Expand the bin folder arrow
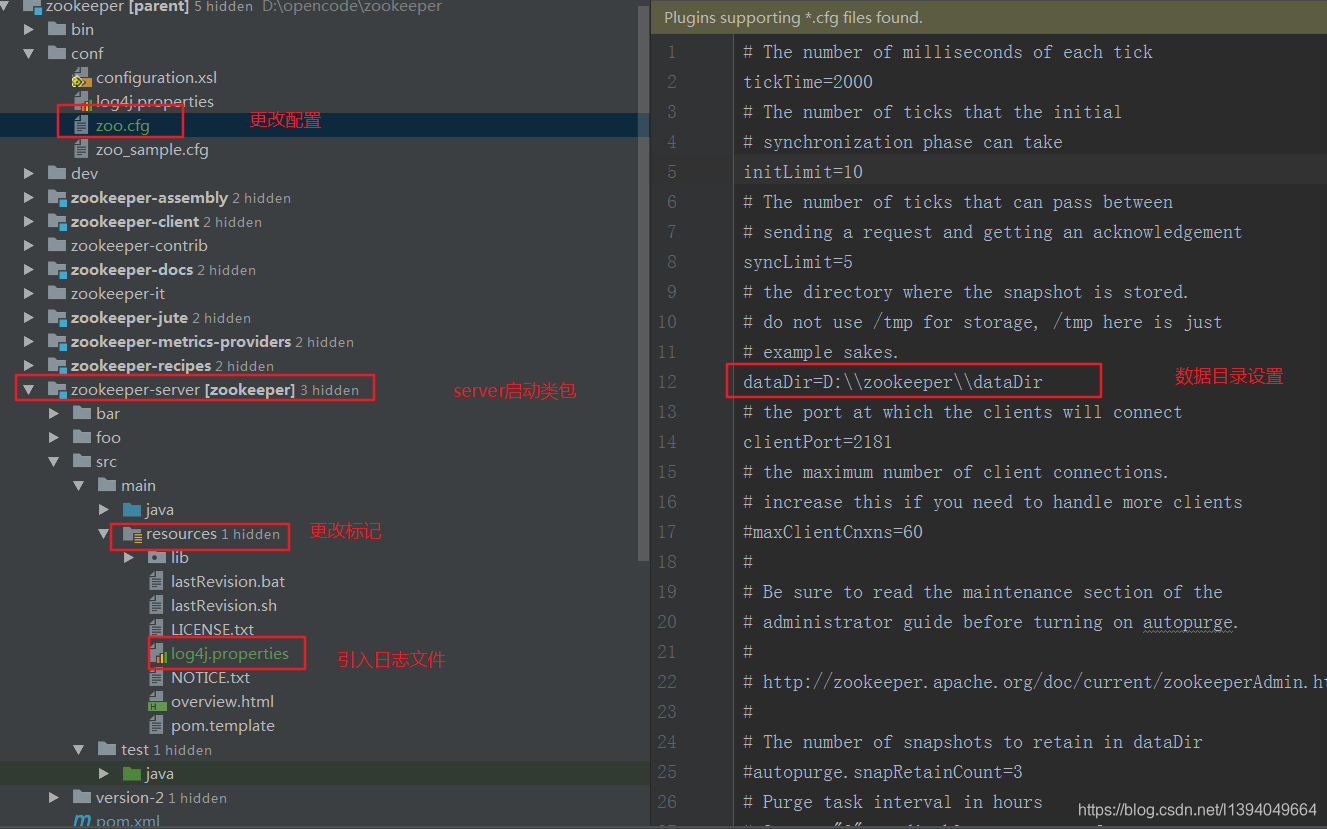 pos(30,30)
